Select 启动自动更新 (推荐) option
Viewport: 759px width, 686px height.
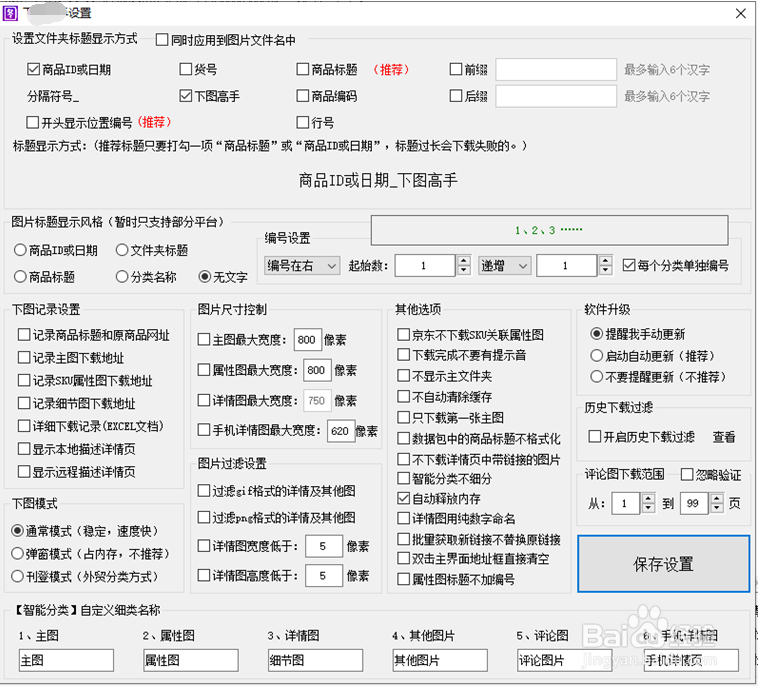point(596,356)
